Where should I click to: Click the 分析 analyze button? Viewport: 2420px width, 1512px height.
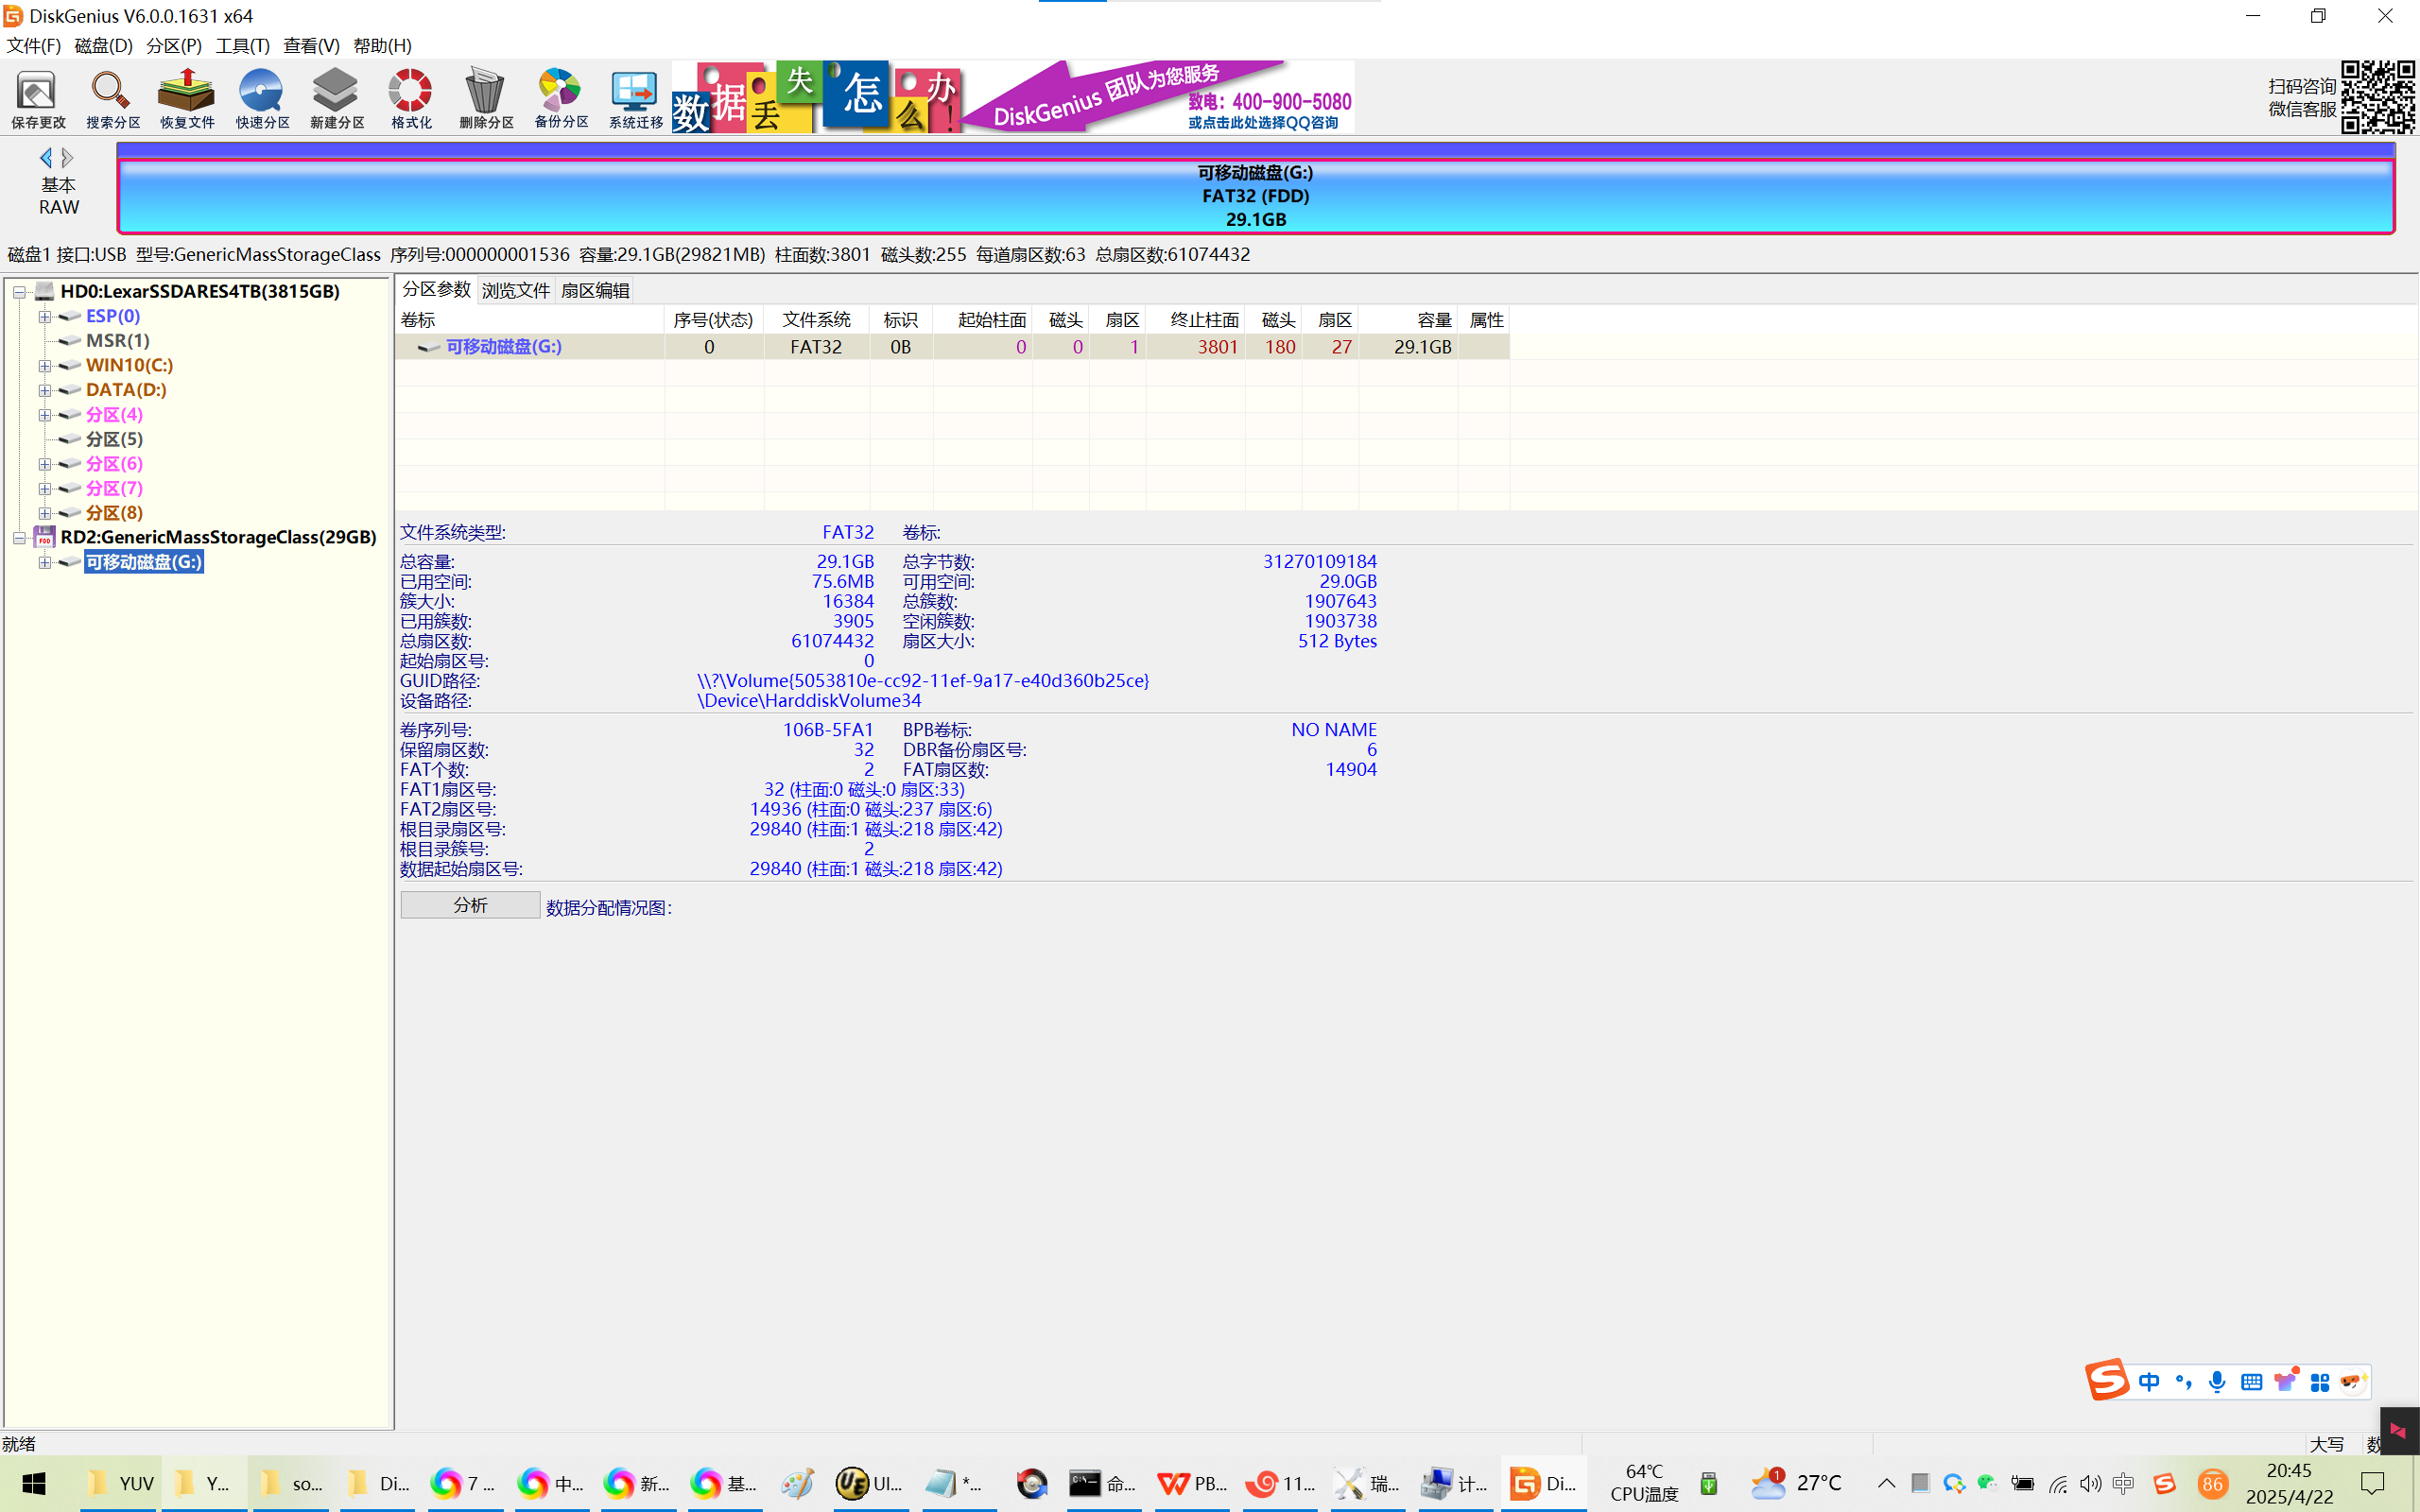[x=470, y=905]
